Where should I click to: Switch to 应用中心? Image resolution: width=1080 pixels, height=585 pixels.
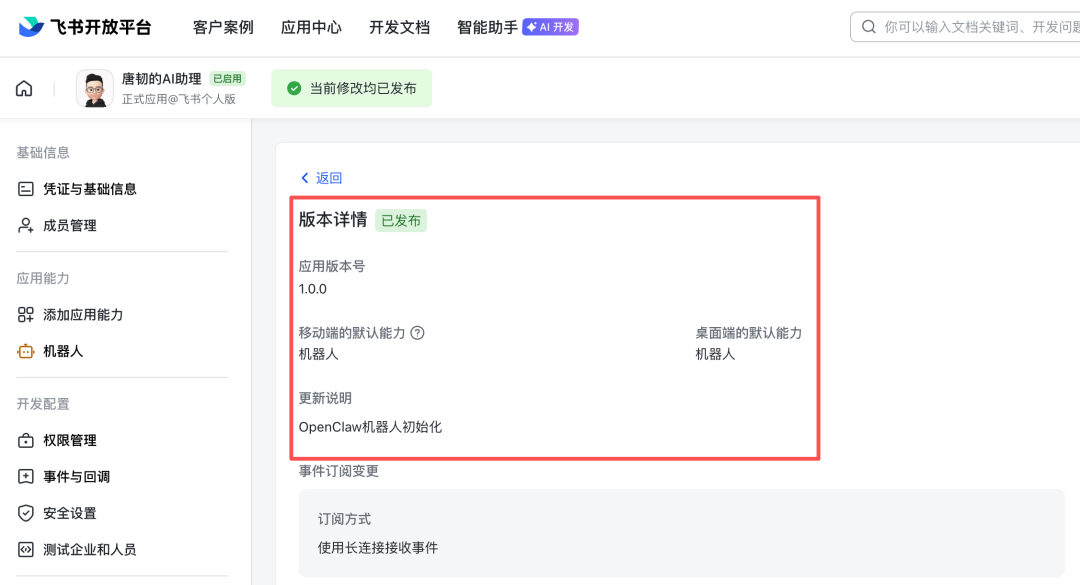click(x=311, y=28)
